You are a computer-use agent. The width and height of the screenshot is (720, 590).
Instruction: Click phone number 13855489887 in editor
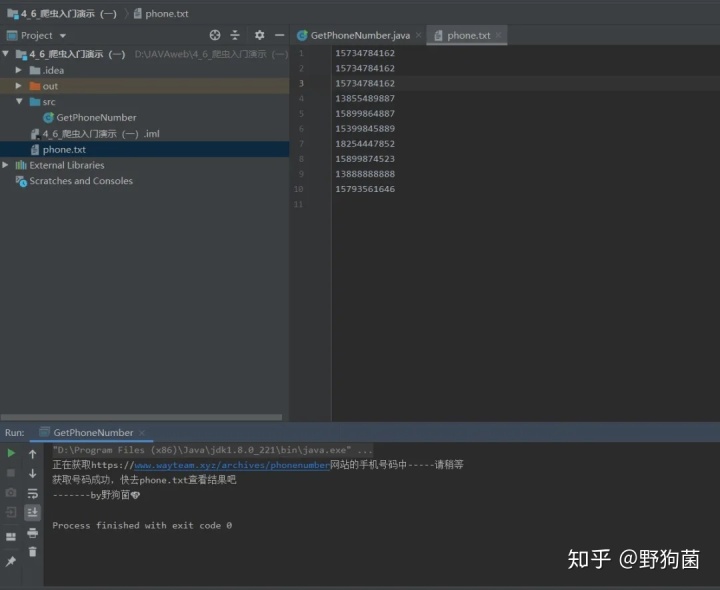pyautogui.click(x=365, y=98)
